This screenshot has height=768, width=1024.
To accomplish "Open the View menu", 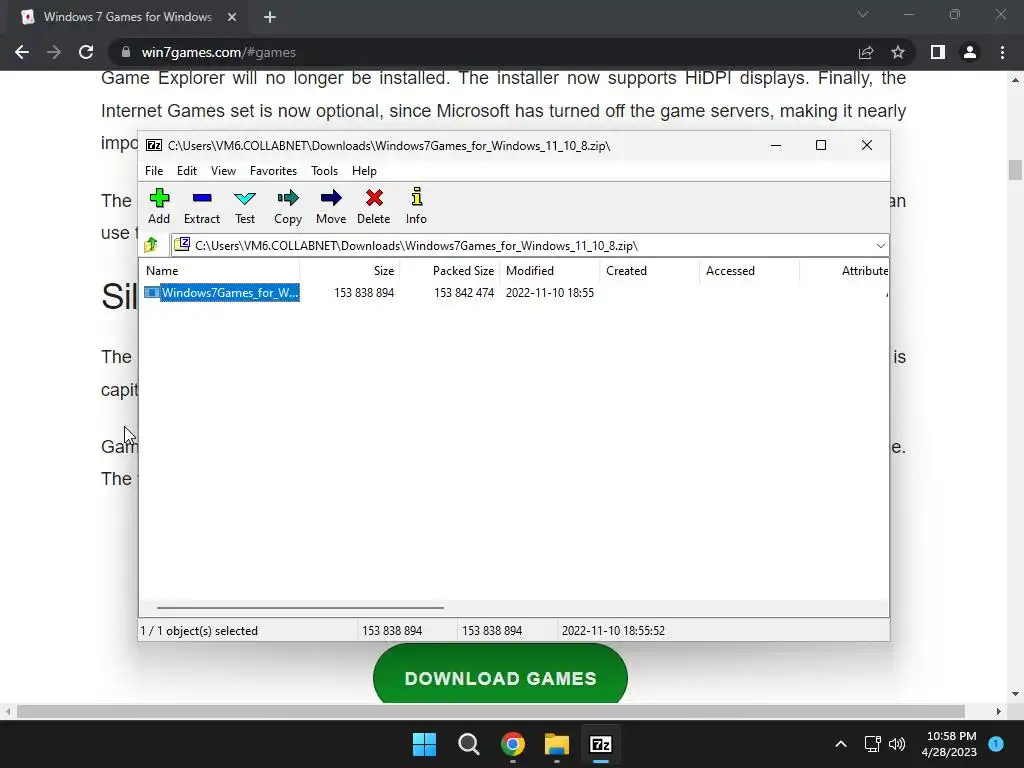I will [x=223, y=170].
